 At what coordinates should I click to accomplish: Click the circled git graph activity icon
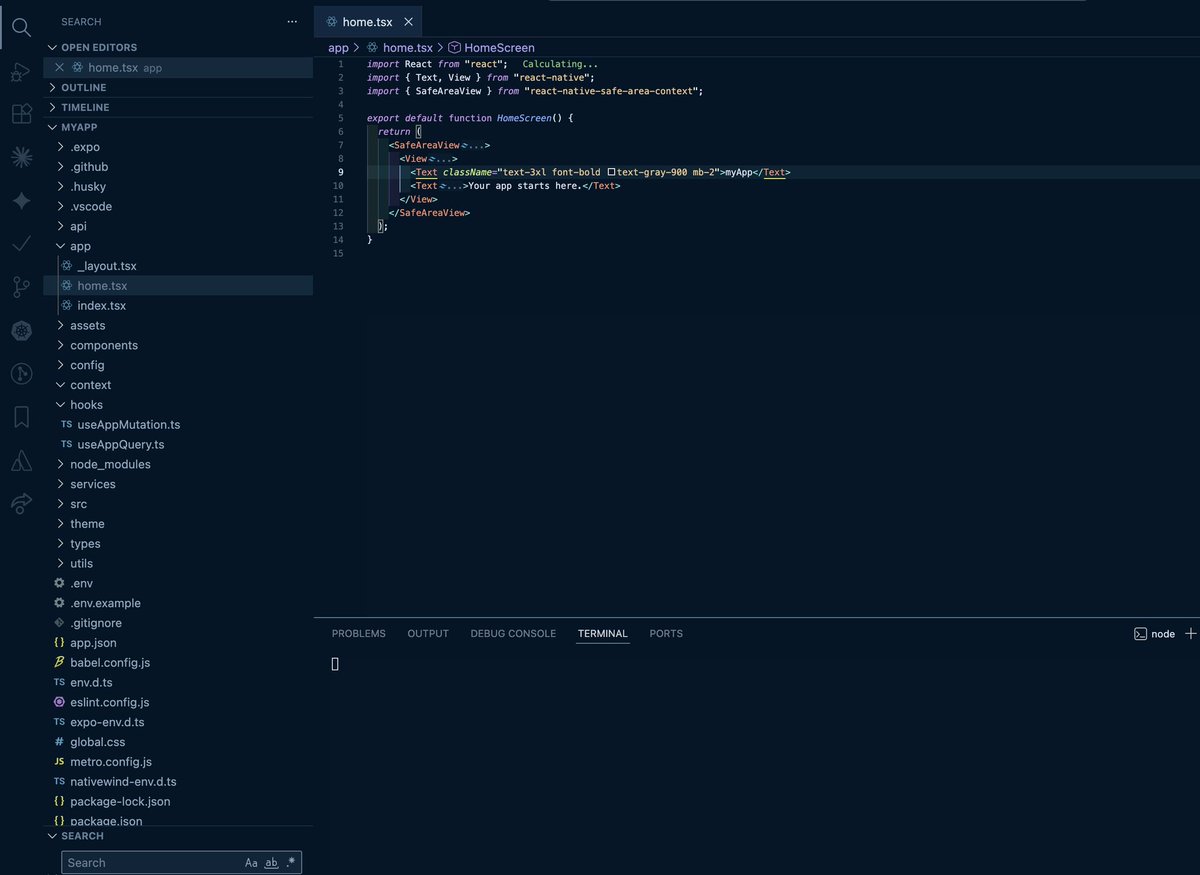(21, 374)
